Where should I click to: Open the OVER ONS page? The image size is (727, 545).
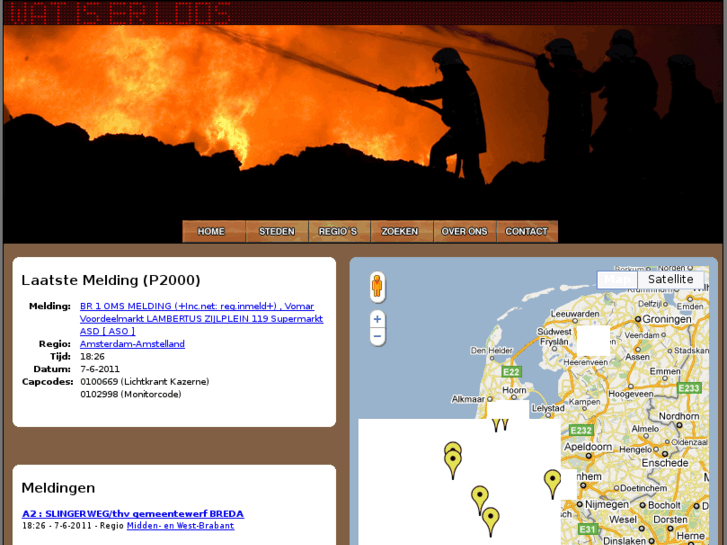tap(465, 231)
